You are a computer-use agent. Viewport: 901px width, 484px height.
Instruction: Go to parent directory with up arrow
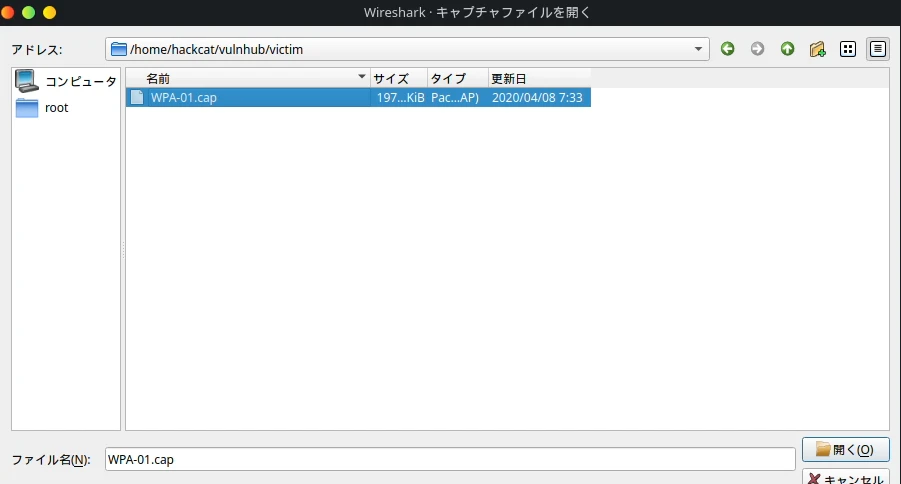click(x=787, y=49)
